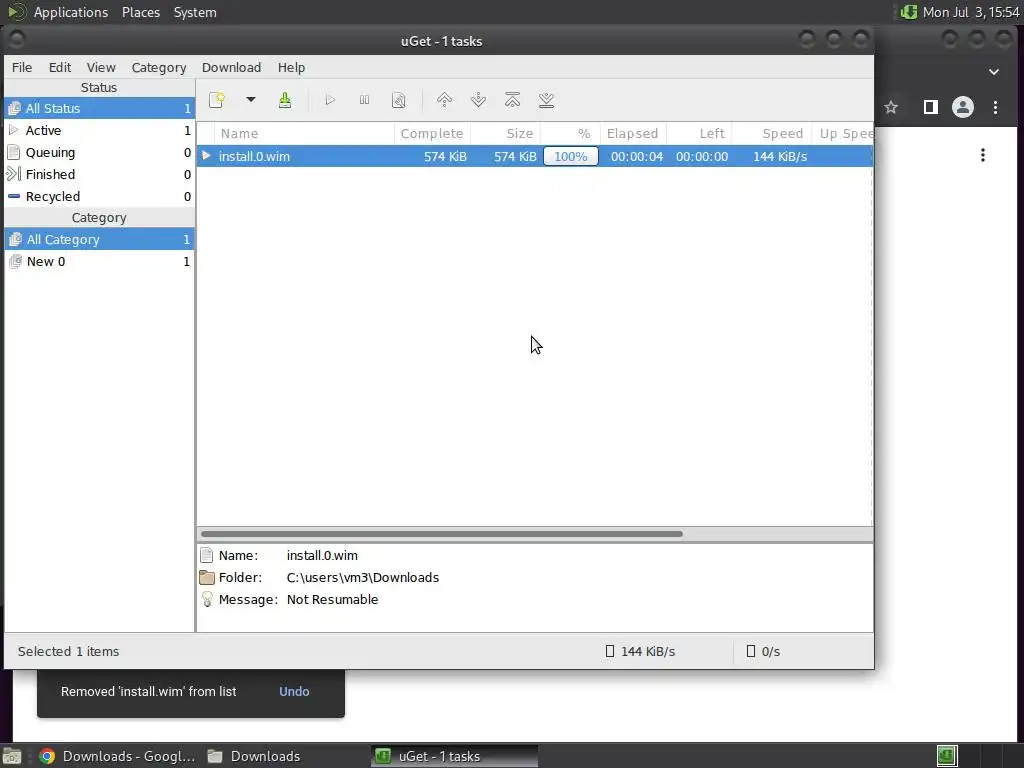This screenshot has height=768, width=1024.
Task: Click the Pause toolbar icon
Action: point(364,100)
